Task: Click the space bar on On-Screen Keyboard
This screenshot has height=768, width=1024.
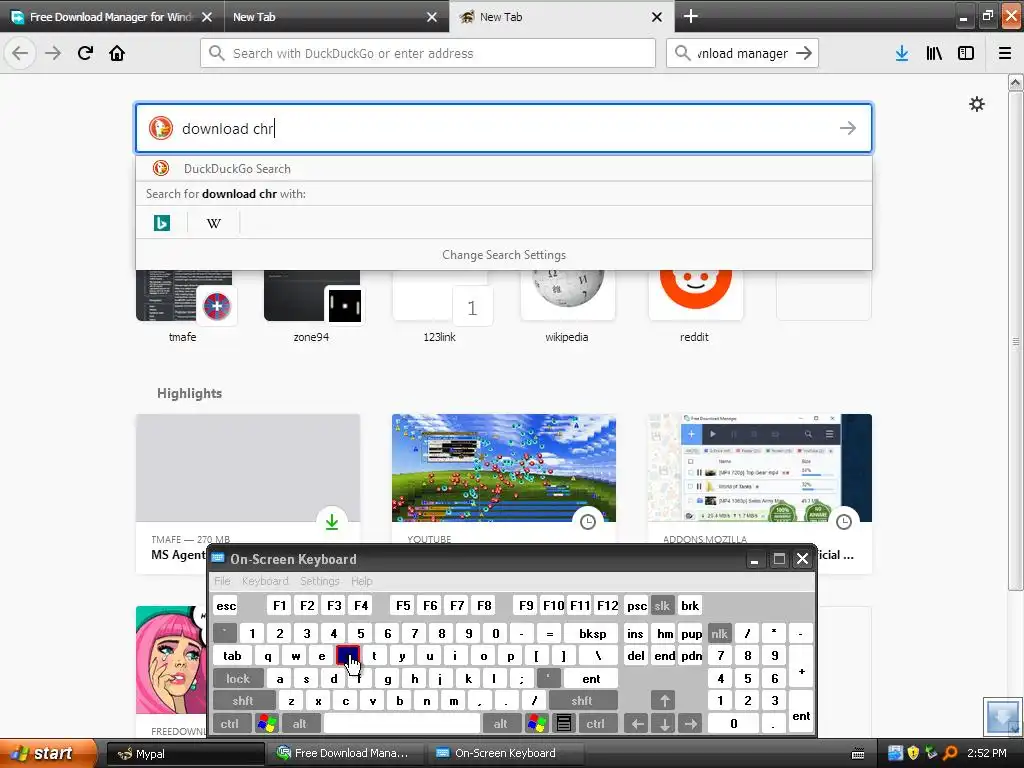Action: point(402,723)
